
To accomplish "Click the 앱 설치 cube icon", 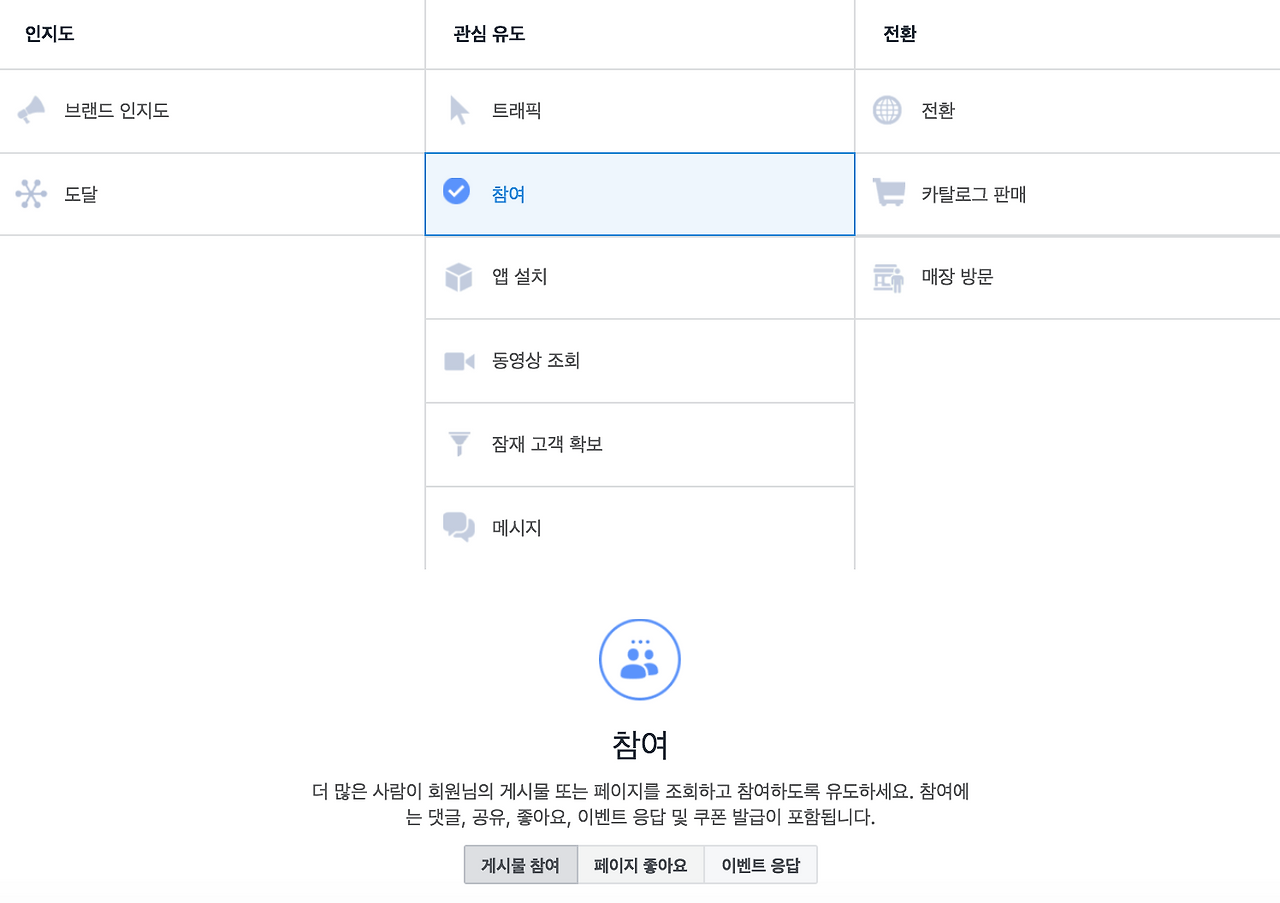I will (459, 277).
